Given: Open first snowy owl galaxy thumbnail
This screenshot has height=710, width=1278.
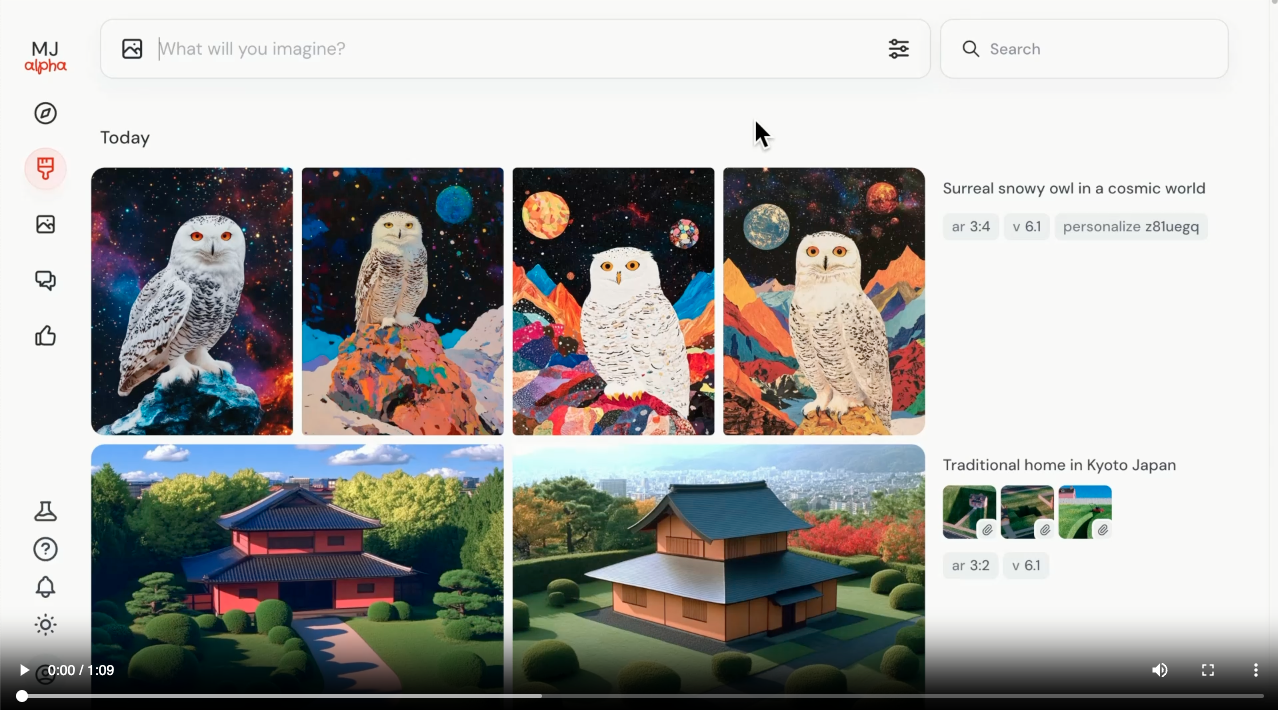Looking at the screenshot, I should pyautogui.click(x=192, y=301).
